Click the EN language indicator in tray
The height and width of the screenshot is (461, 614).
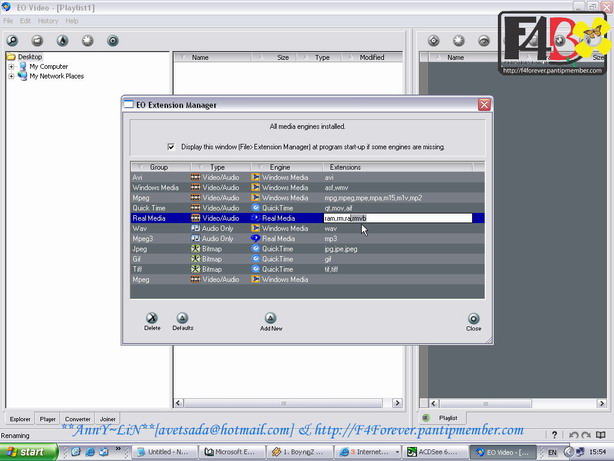[x=552, y=452]
